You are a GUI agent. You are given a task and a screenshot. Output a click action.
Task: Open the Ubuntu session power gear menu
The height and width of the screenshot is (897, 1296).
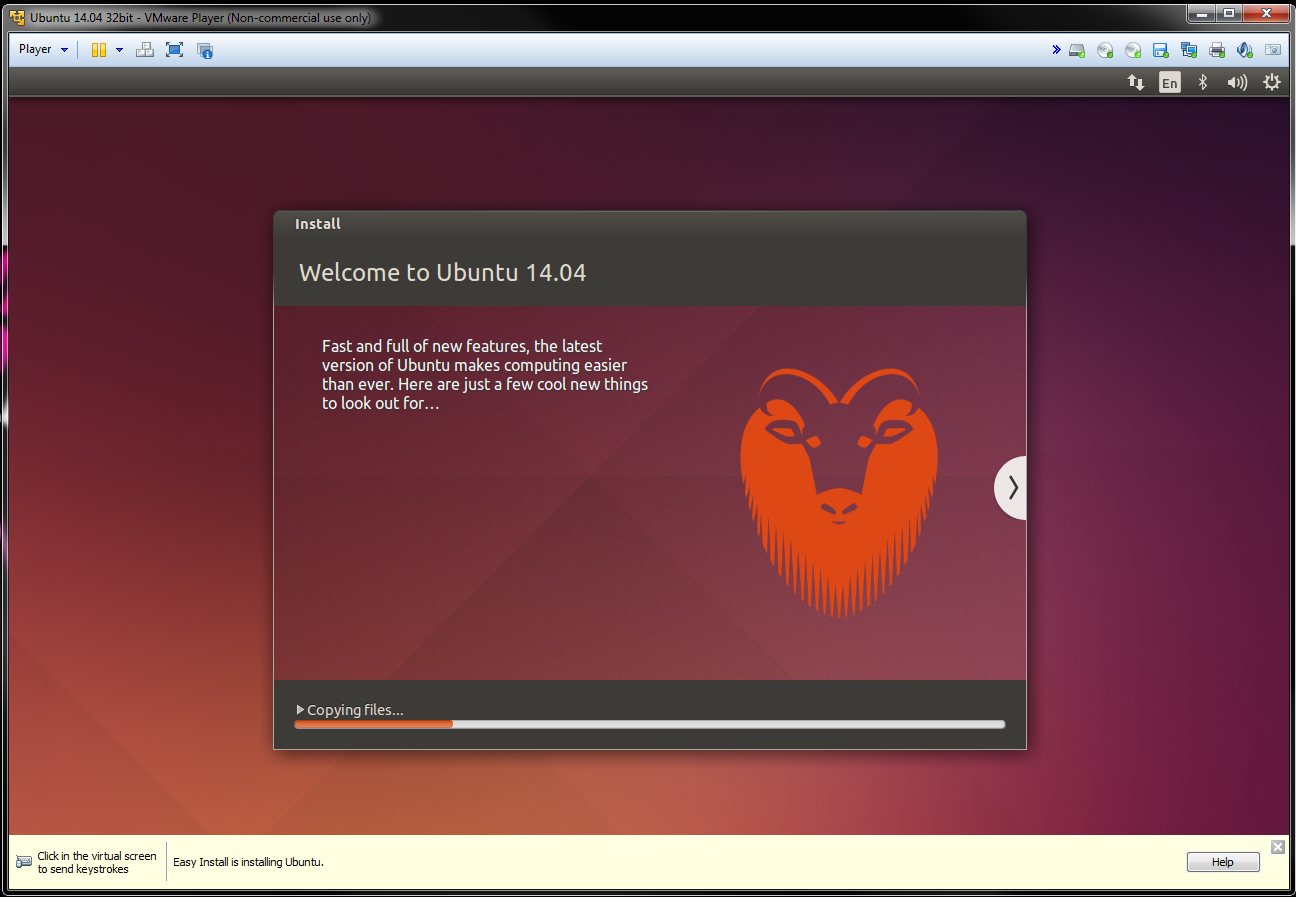click(x=1272, y=83)
